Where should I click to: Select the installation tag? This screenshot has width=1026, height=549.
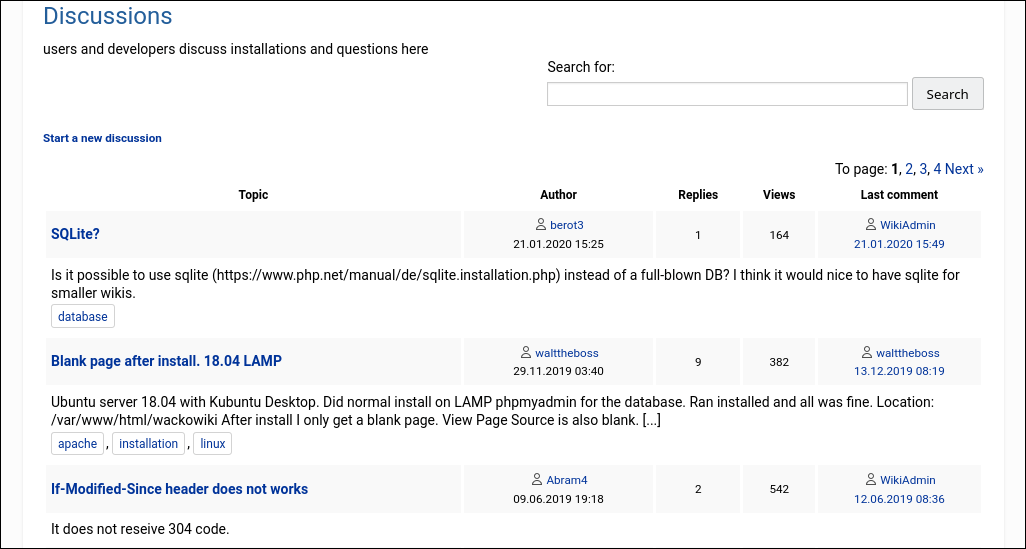pos(148,444)
